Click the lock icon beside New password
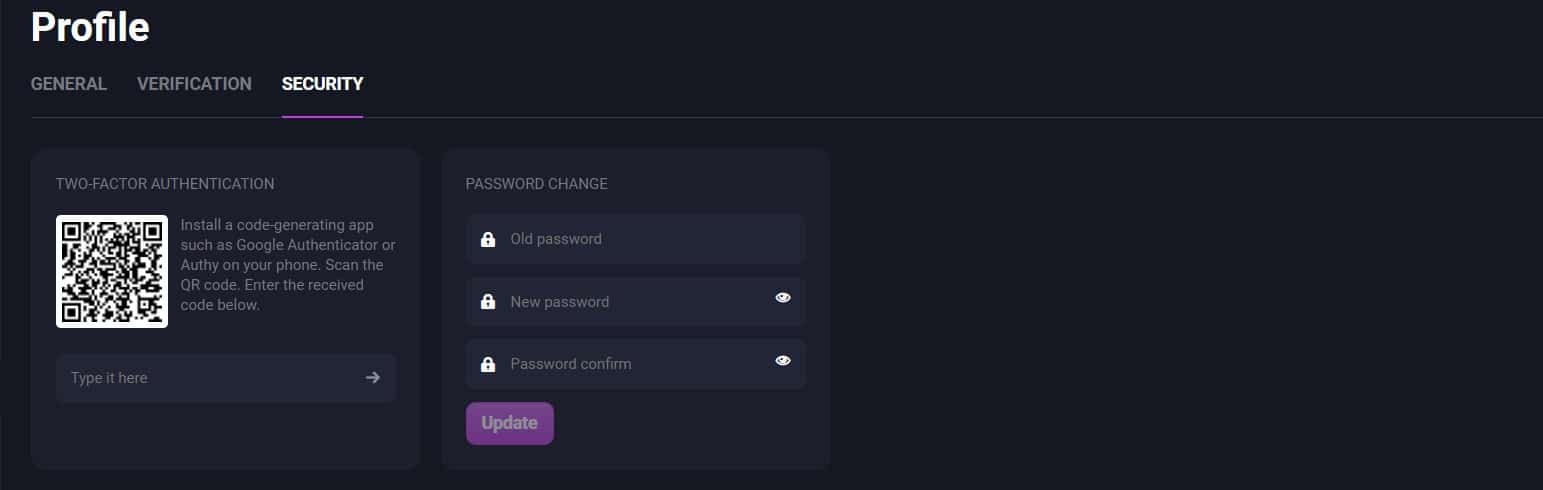This screenshot has width=1543, height=490. tap(488, 301)
